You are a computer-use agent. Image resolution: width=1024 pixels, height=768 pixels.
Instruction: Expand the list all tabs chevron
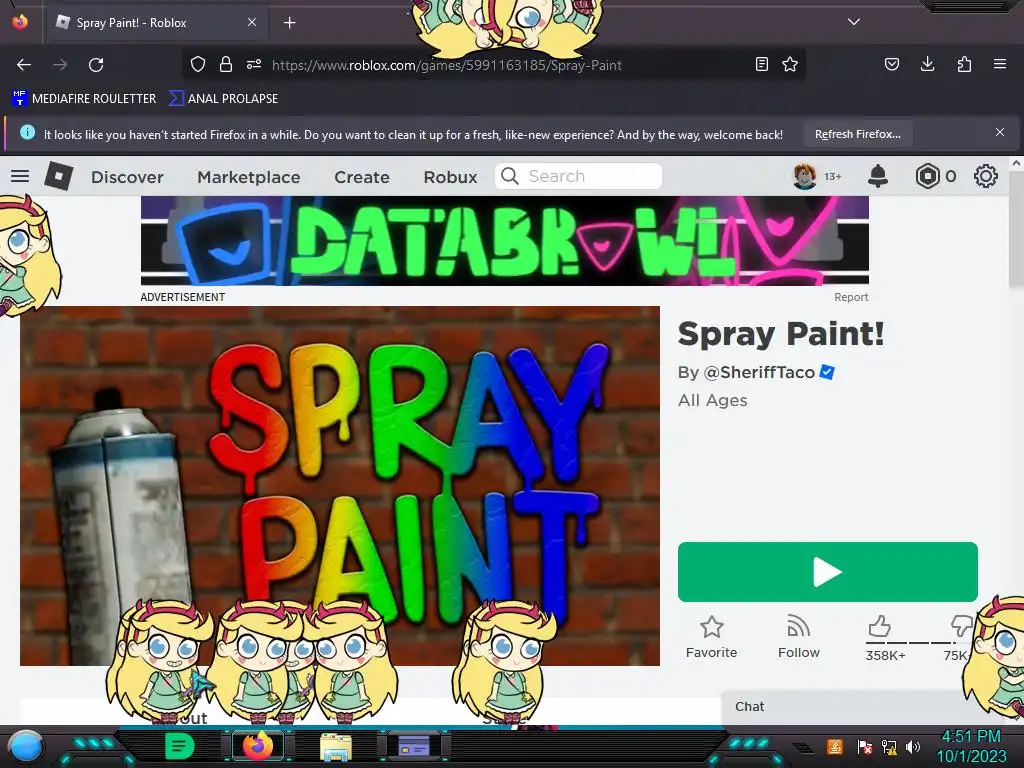click(x=854, y=22)
